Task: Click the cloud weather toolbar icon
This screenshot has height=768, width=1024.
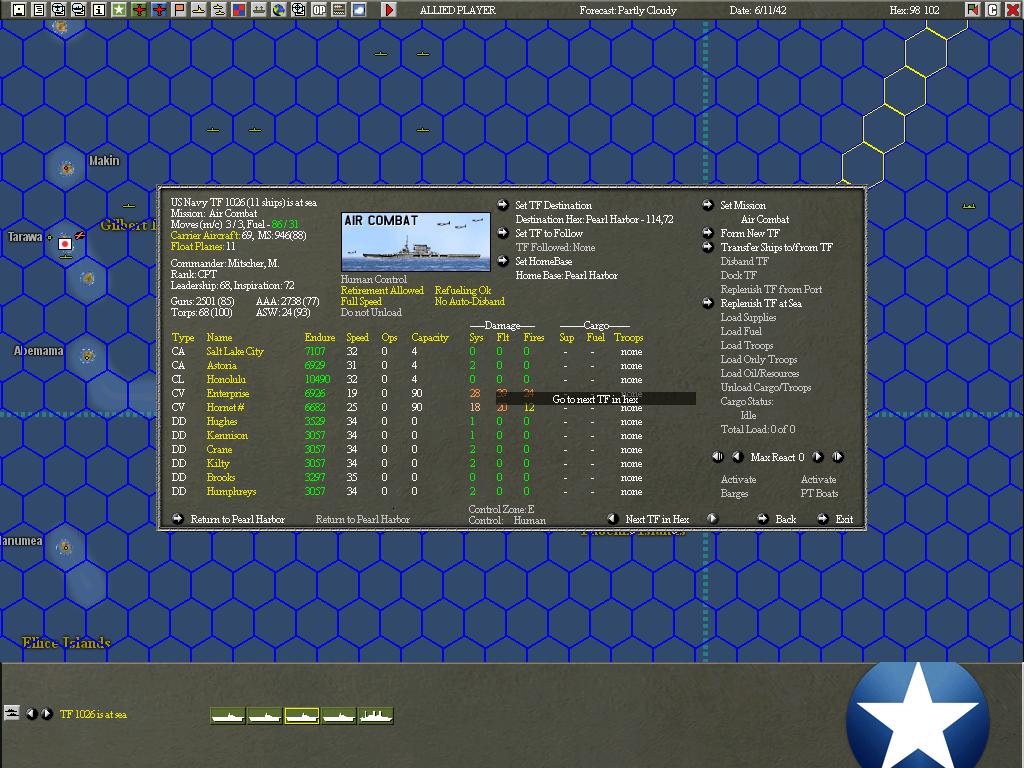Action: (359, 10)
